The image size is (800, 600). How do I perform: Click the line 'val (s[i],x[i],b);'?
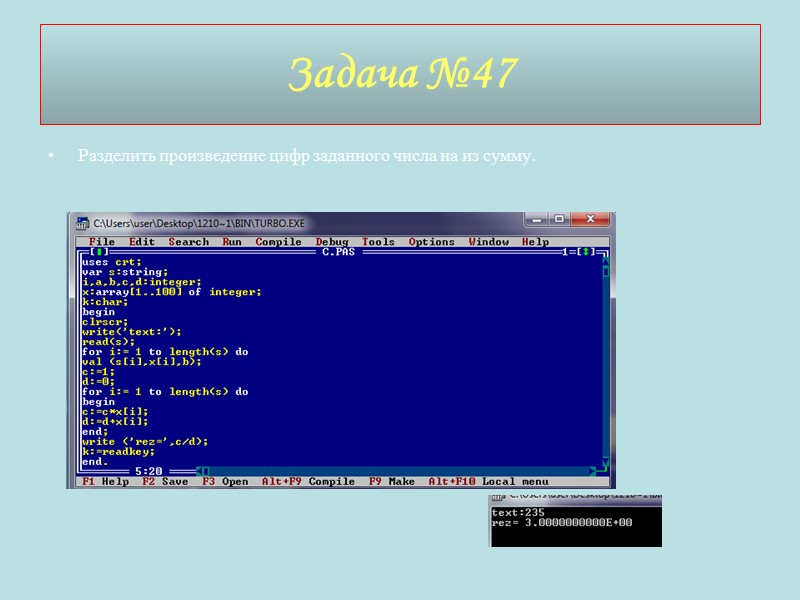coord(142,362)
